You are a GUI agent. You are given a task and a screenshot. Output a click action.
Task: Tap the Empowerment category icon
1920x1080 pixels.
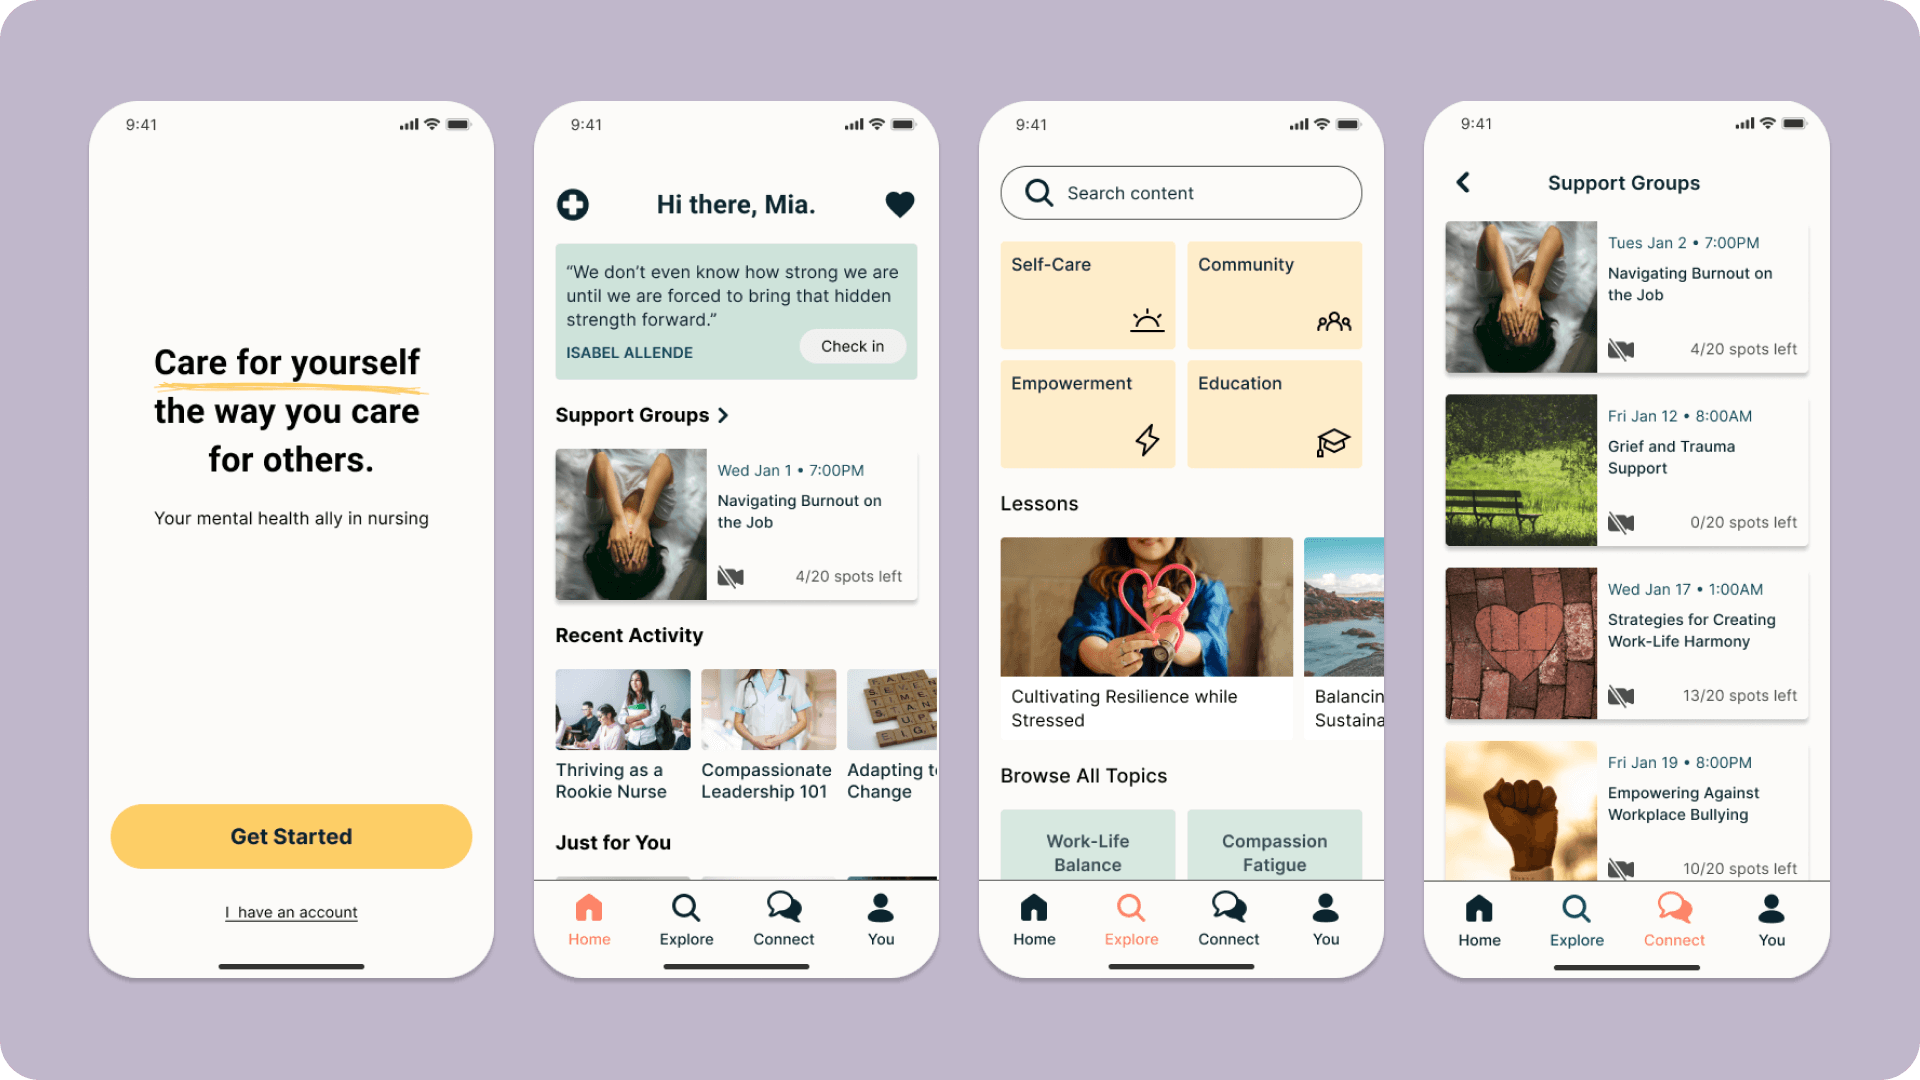click(1146, 439)
